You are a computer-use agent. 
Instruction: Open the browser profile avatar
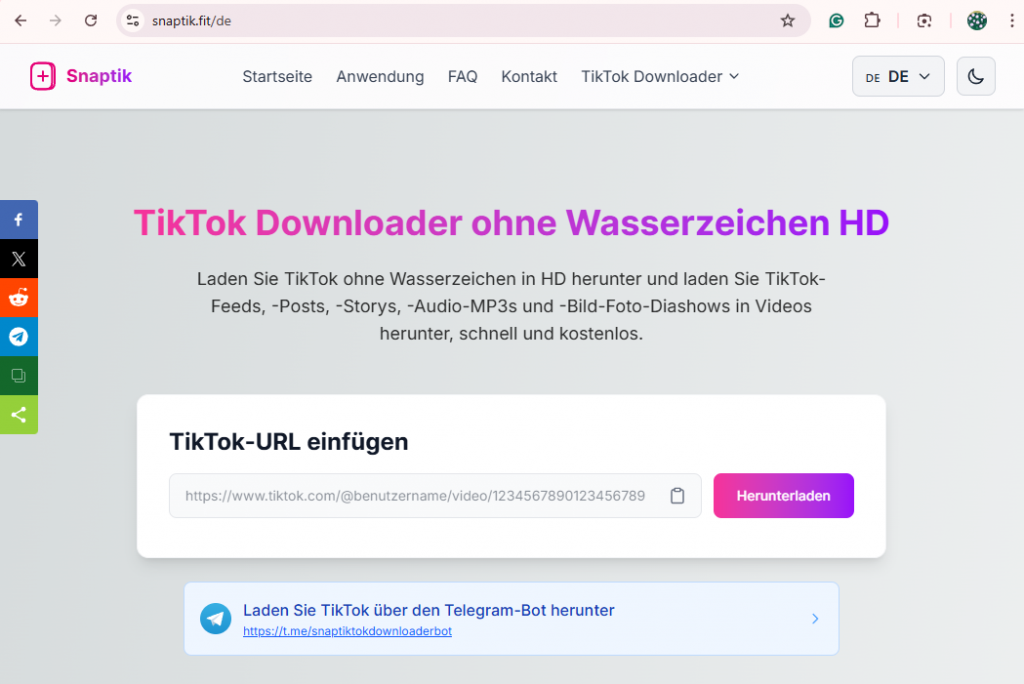pyautogui.click(x=977, y=21)
